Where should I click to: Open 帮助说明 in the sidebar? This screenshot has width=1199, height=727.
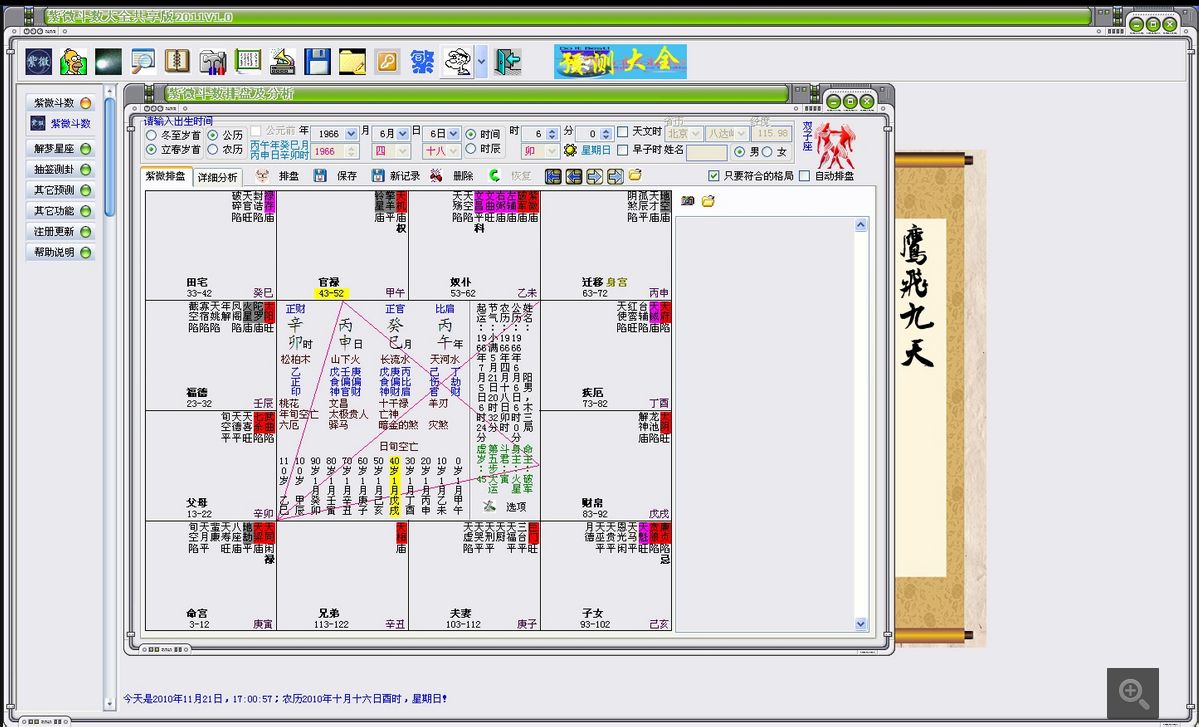[x=61, y=252]
